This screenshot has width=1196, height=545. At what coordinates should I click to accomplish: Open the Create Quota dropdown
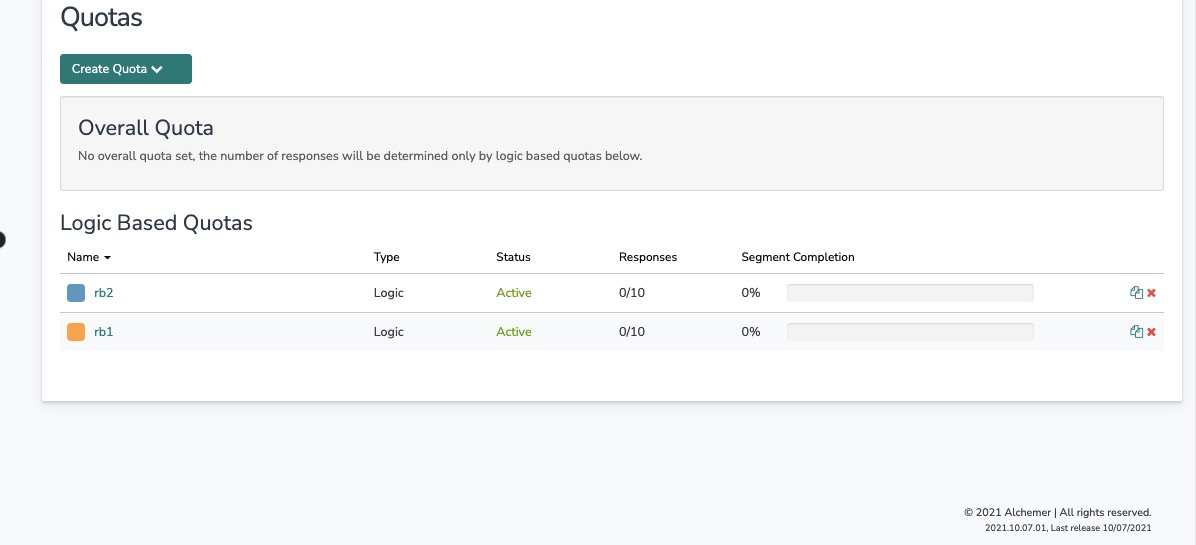click(x=126, y=69)
